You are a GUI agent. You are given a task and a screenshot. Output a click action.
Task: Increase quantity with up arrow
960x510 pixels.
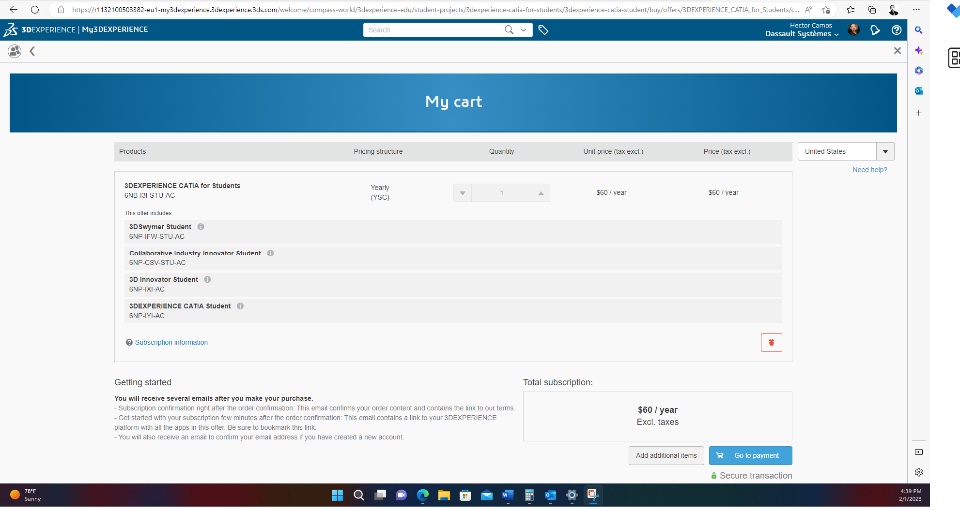(541, 193)
